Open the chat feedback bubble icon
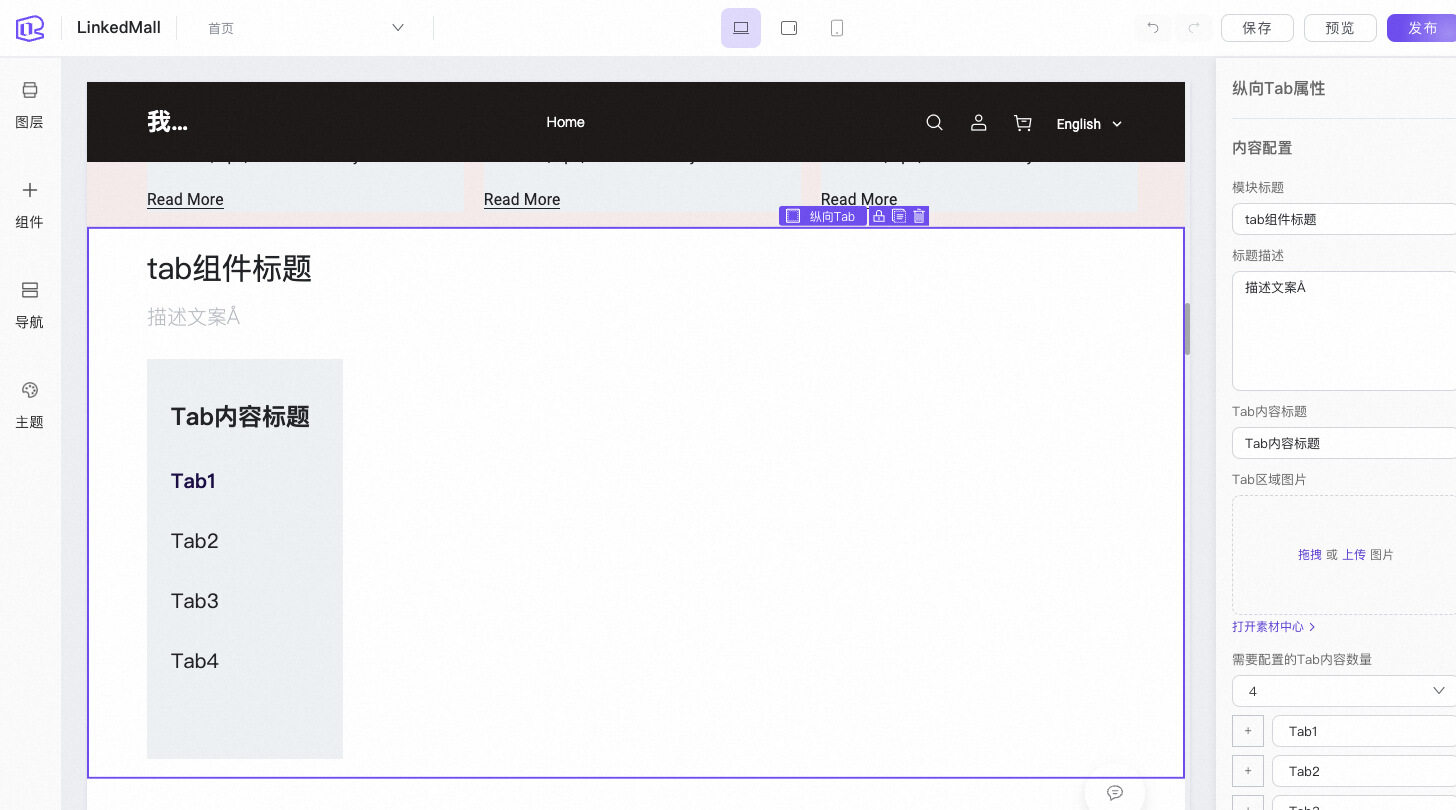Screen dimensions: 1456x810 1115,792
